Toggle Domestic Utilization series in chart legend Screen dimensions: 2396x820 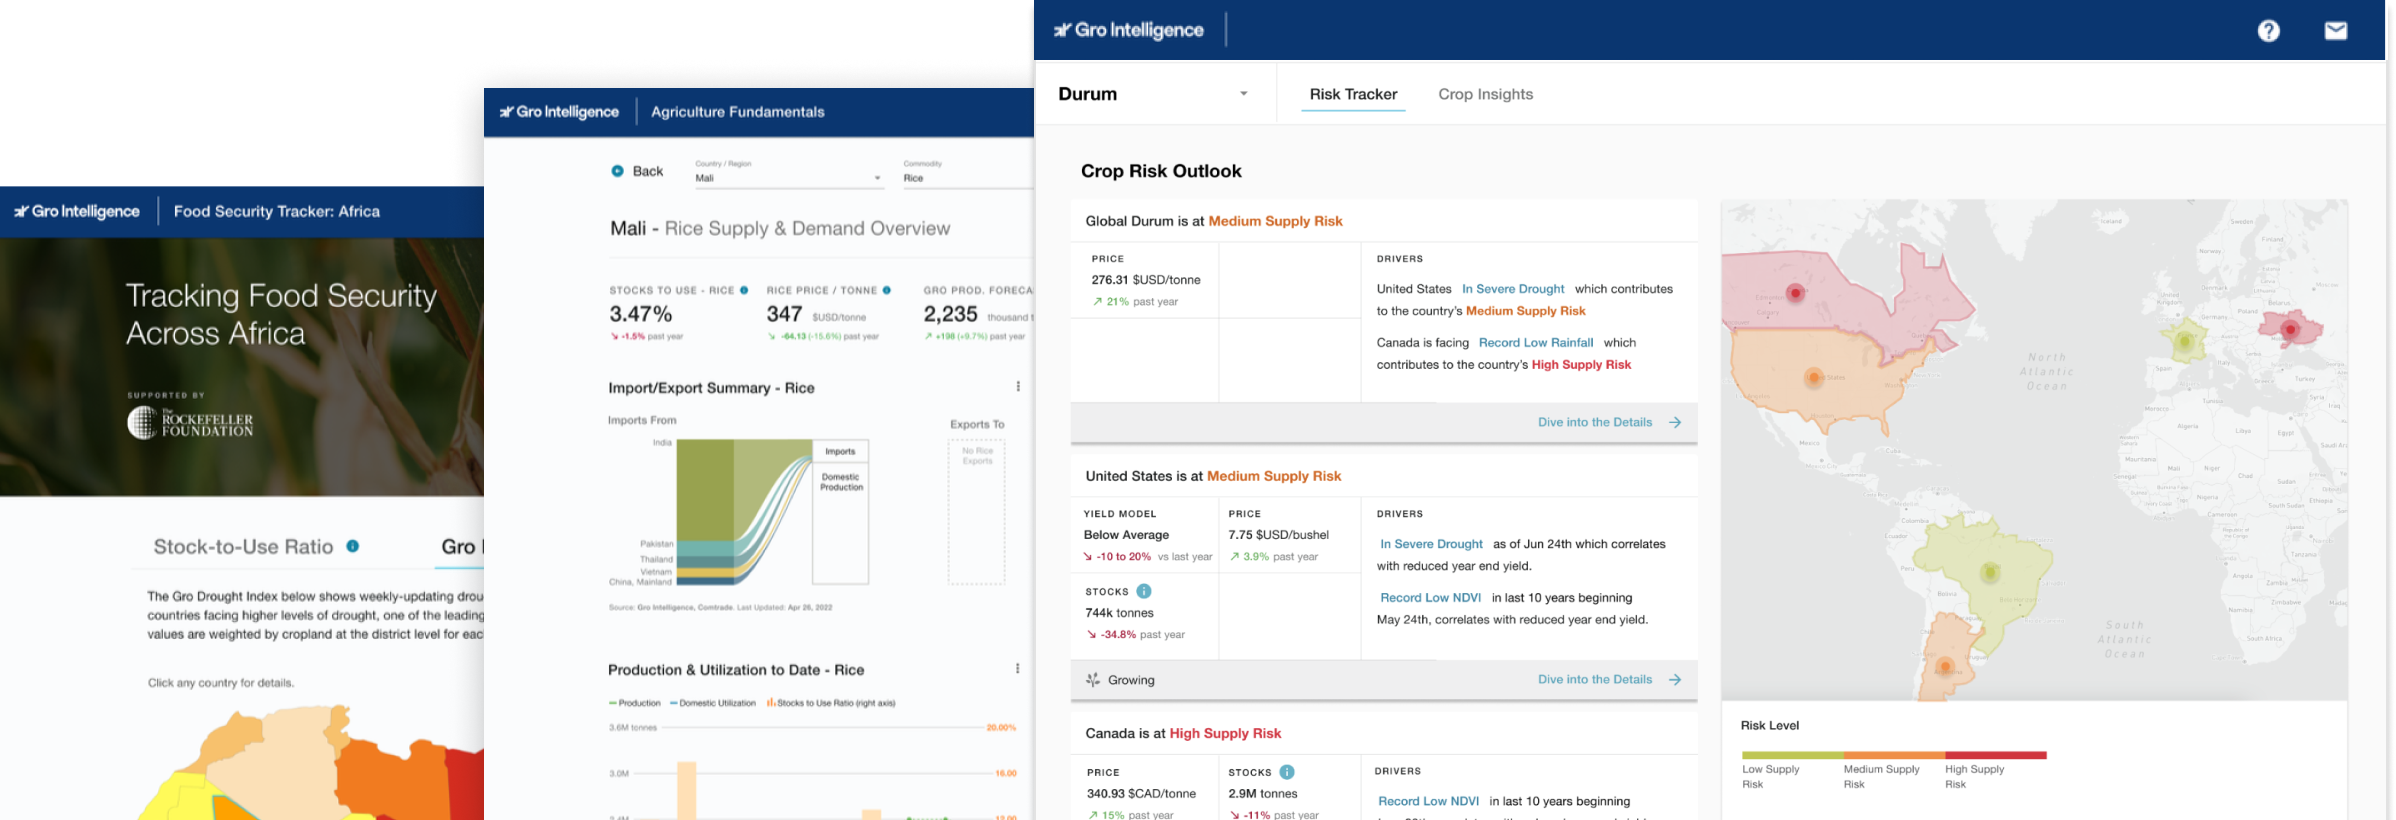(713, 703)
